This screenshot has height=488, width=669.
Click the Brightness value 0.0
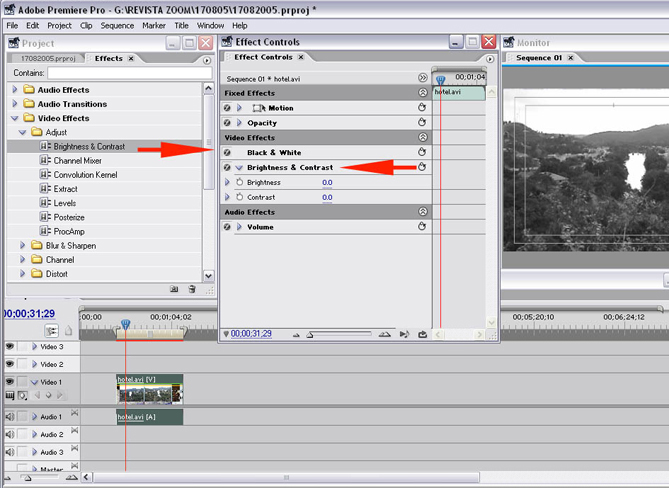pyautogui.click(x=327, y=183)
